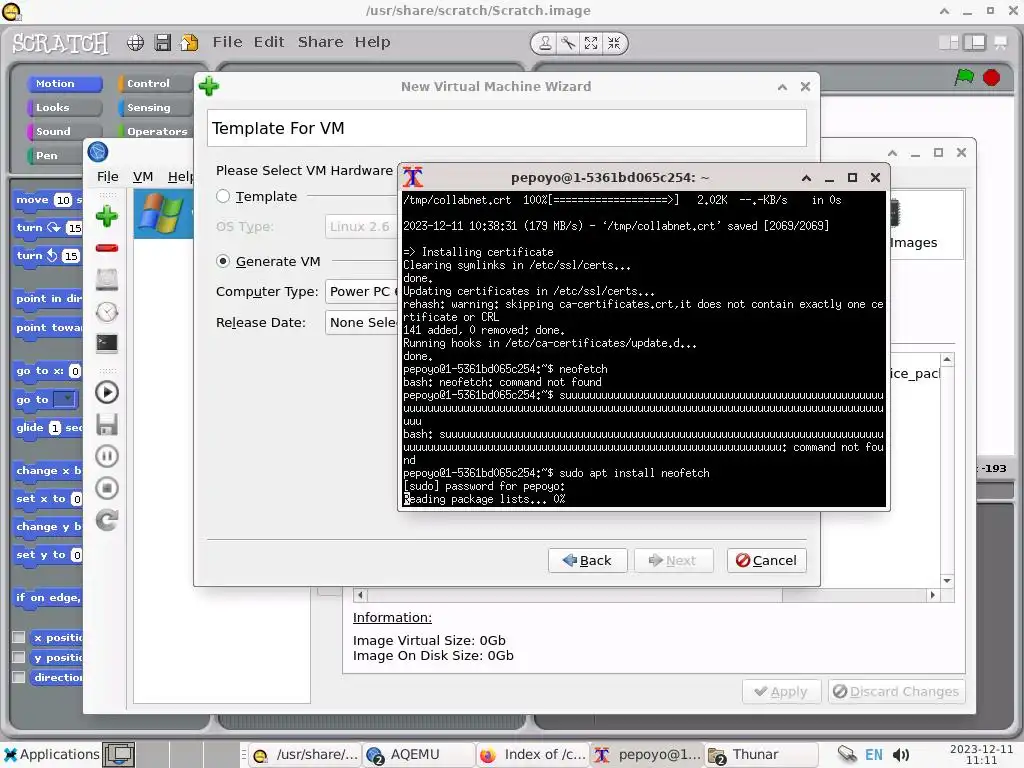Open AQEMU VM menu

142,177
